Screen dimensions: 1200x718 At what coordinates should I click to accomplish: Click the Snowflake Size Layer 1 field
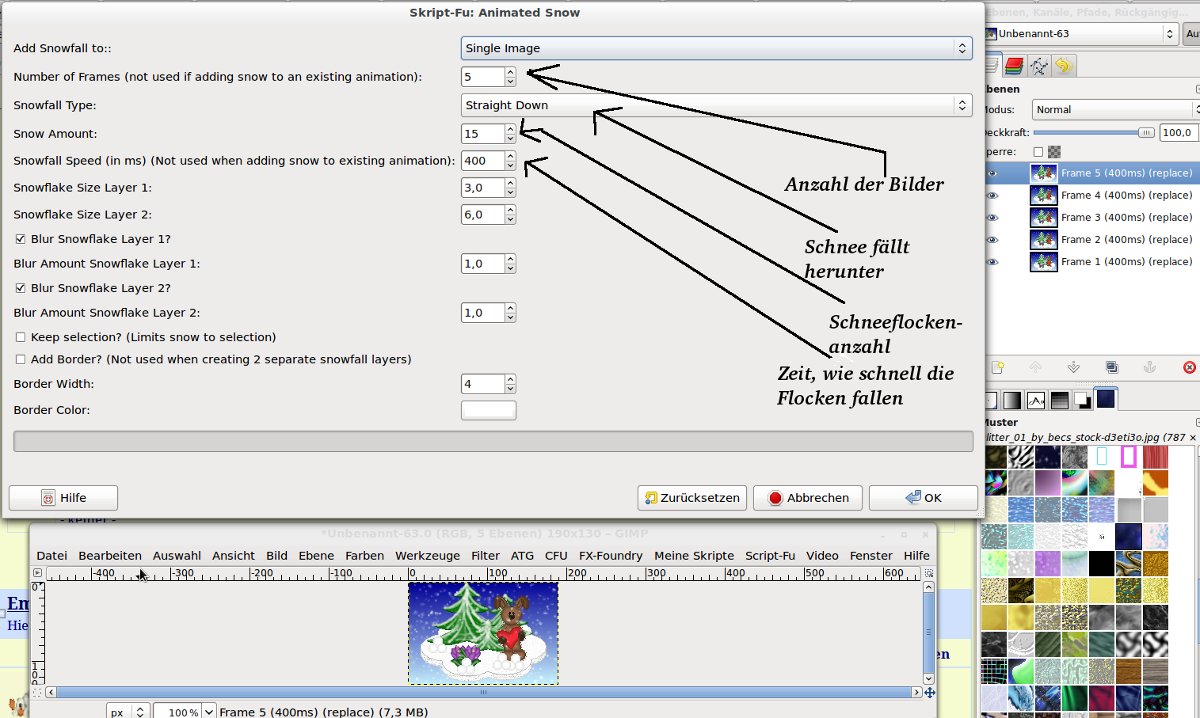click(x=482, y=187)
